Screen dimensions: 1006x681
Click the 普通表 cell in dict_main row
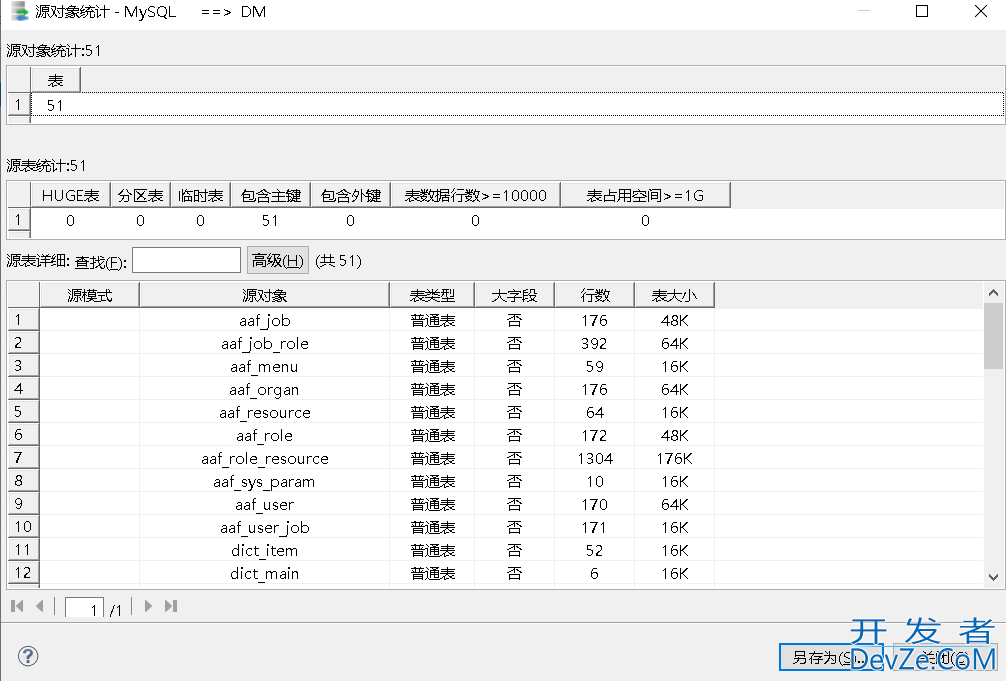click(432, 574)
